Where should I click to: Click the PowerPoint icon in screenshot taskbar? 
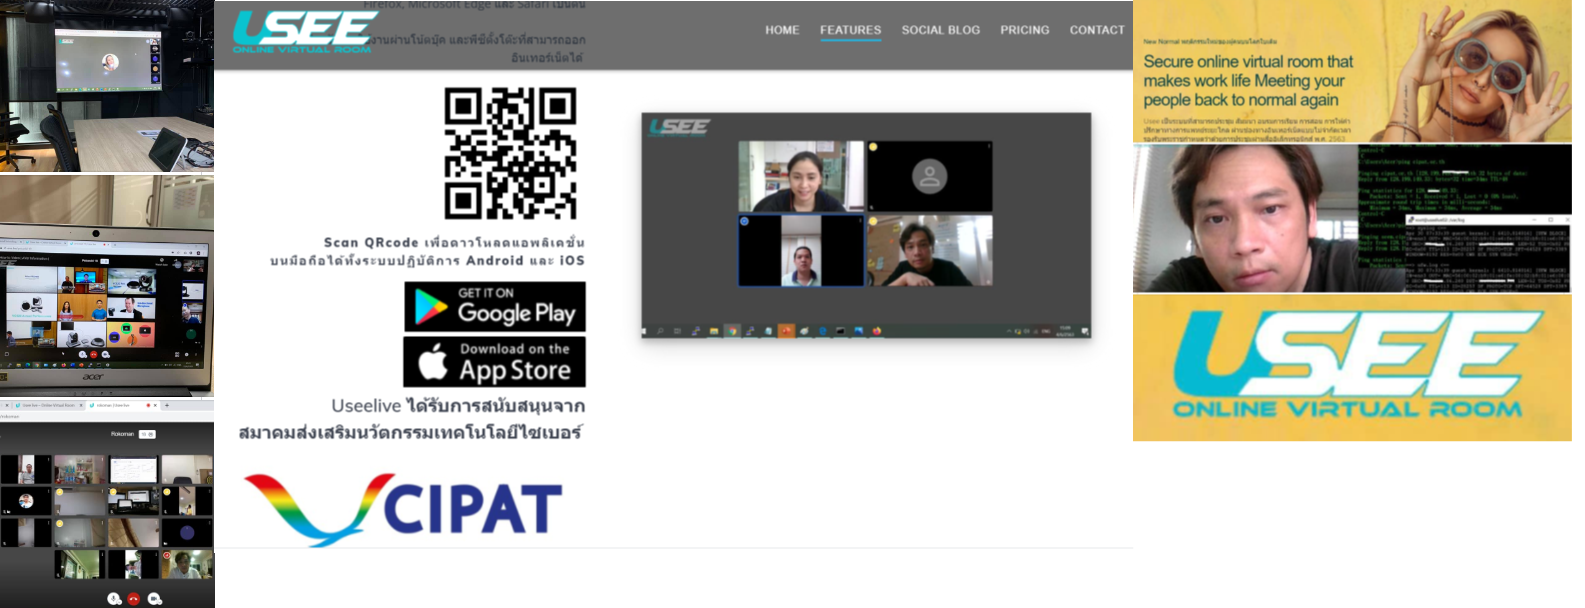pyautogui.click(x=786, y=331)
